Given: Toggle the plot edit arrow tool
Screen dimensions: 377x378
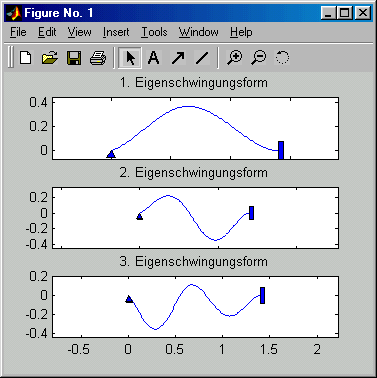Looking at the screenshot, I should (x=130, y=58).
